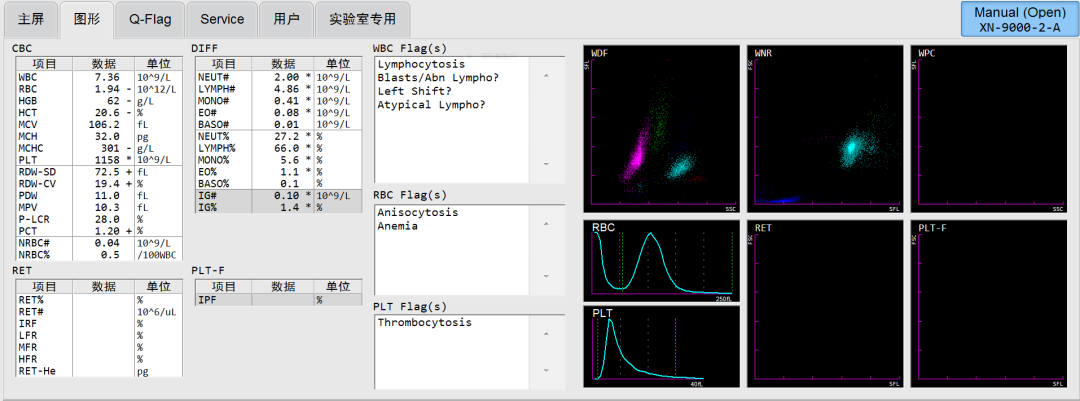Select the Anisocytosis flag in RBC Flag(s)

(417, 212)
